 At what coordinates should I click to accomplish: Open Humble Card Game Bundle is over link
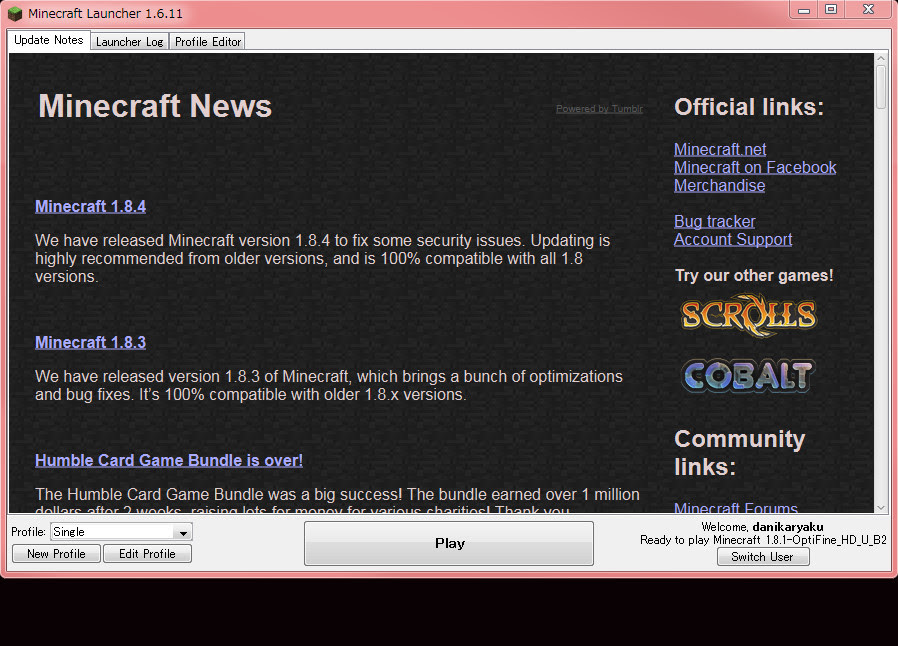pos(169,460)
